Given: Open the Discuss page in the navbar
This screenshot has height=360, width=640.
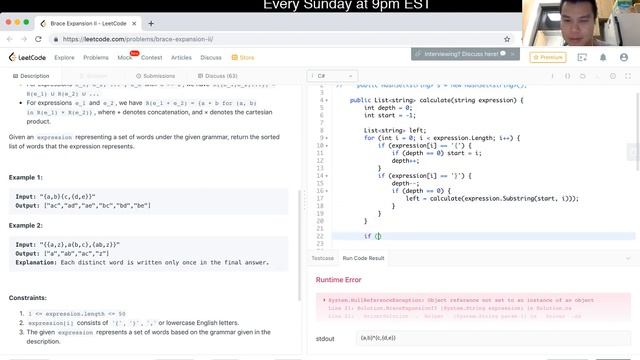Looking at the screenshot, I should (x=211, y=58).
